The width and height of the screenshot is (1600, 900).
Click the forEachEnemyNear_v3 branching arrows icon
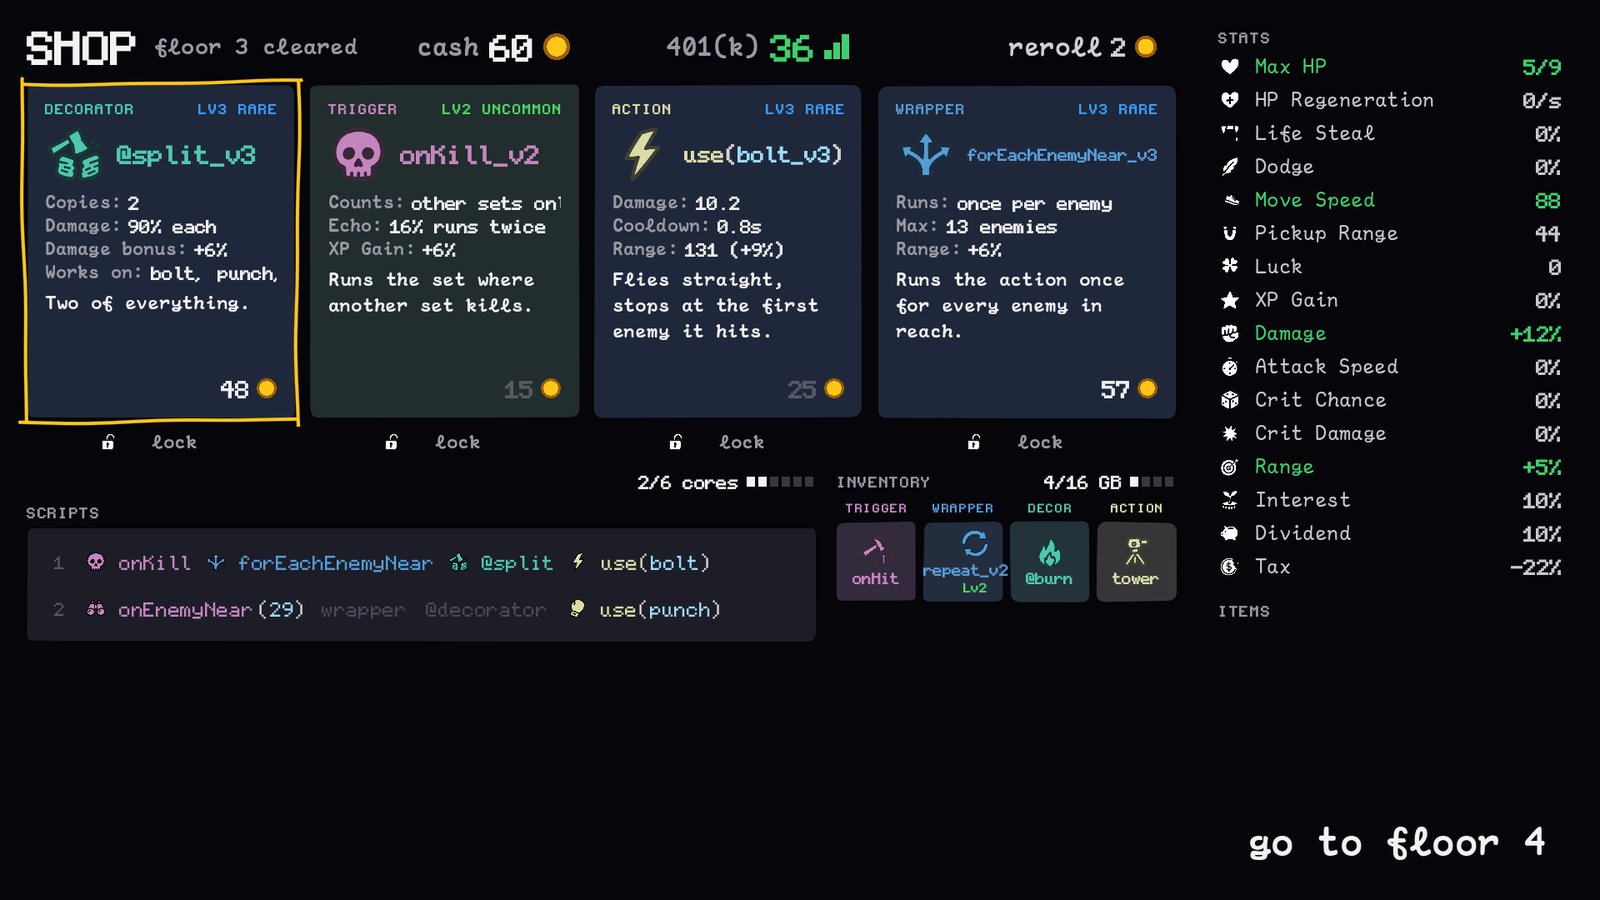pyautogui.click(x=925, y=155)
